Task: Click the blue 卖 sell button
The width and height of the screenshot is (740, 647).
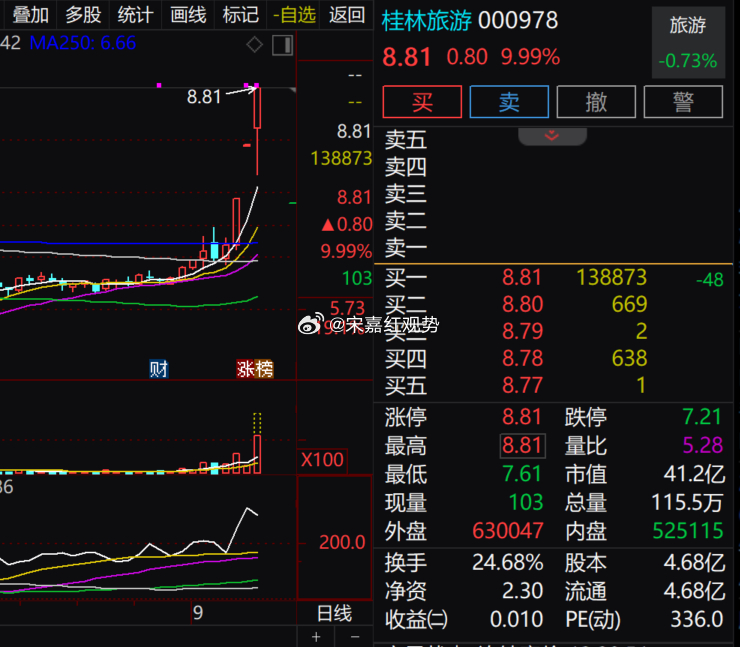Action: (509, 101)
